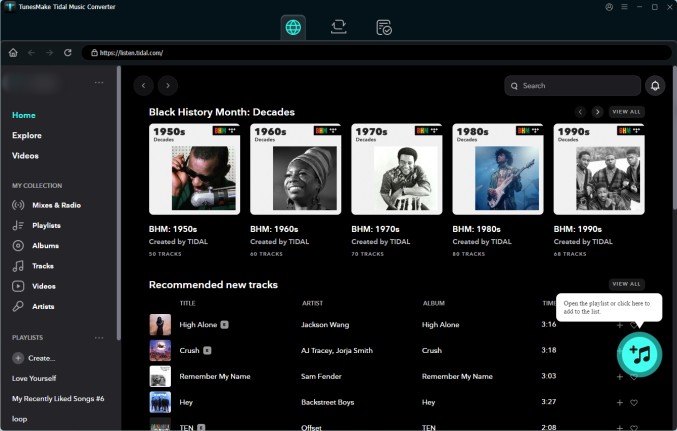
Task: Open the Playlists section three-dot menu
Action: point(99,338)
